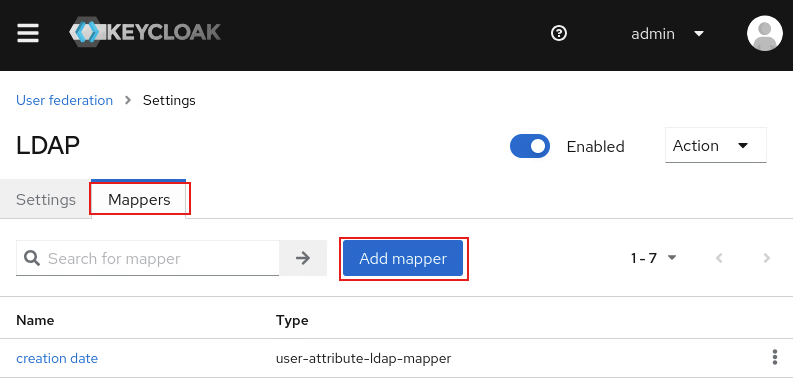The width and height of the screenshot is (793, 379).
Task: Click the LDAP page heading
Action: (48, 146)
